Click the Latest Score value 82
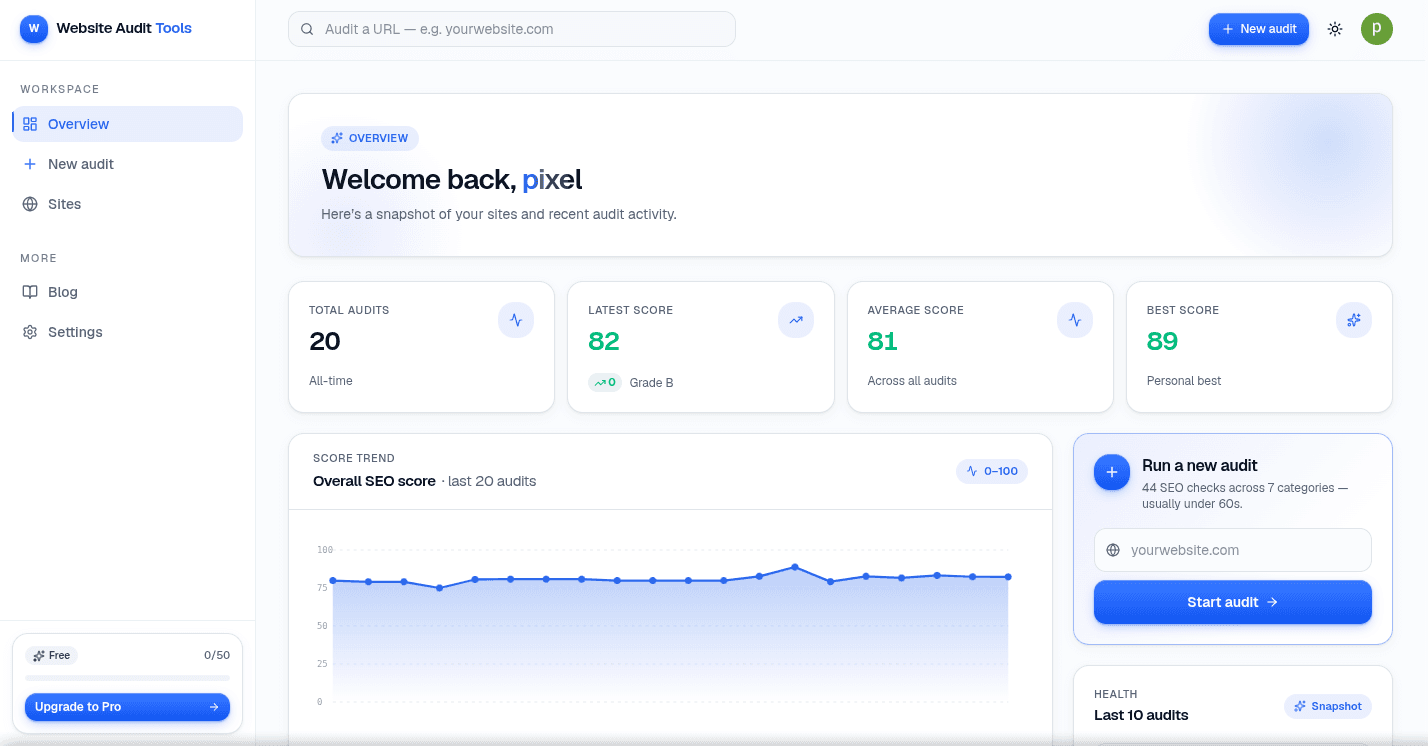The height and width of the screenshot is (746, 1428). [604, 341]
